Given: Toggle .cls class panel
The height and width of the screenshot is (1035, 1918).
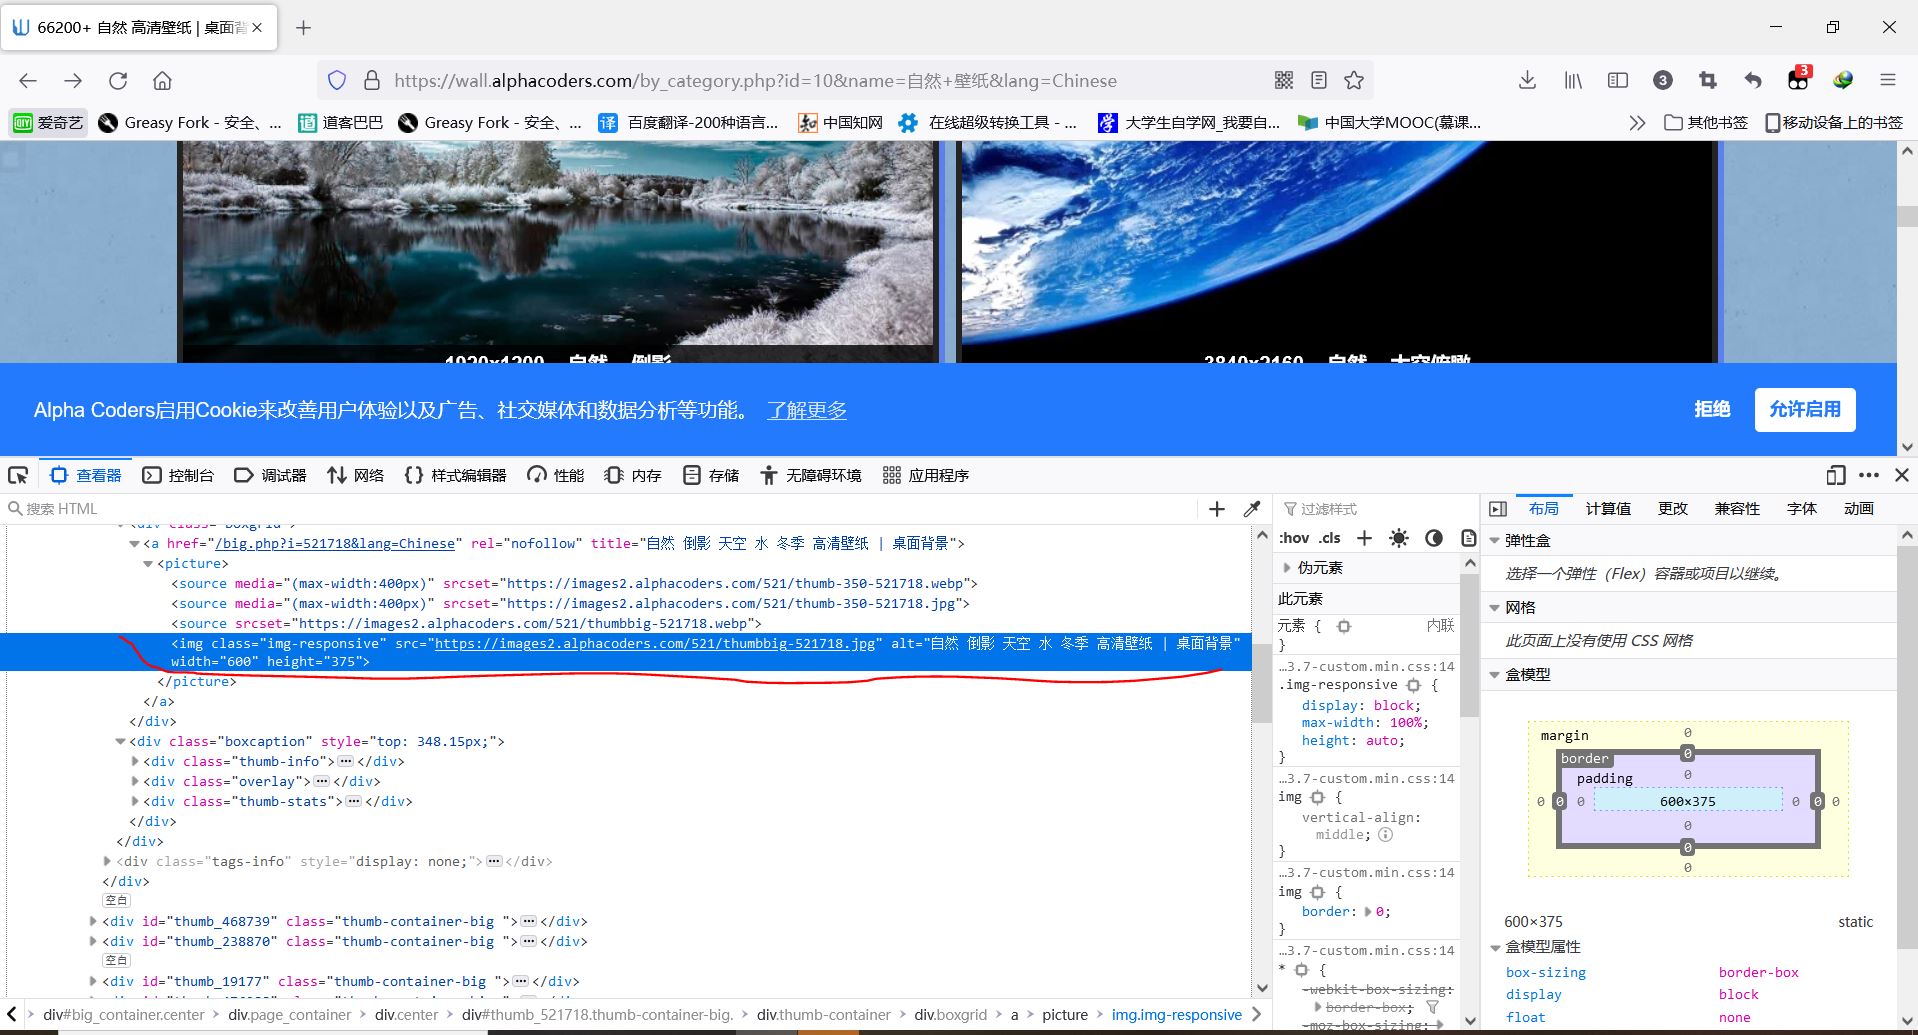Looking at the screenshot, I should point(1330,538).
